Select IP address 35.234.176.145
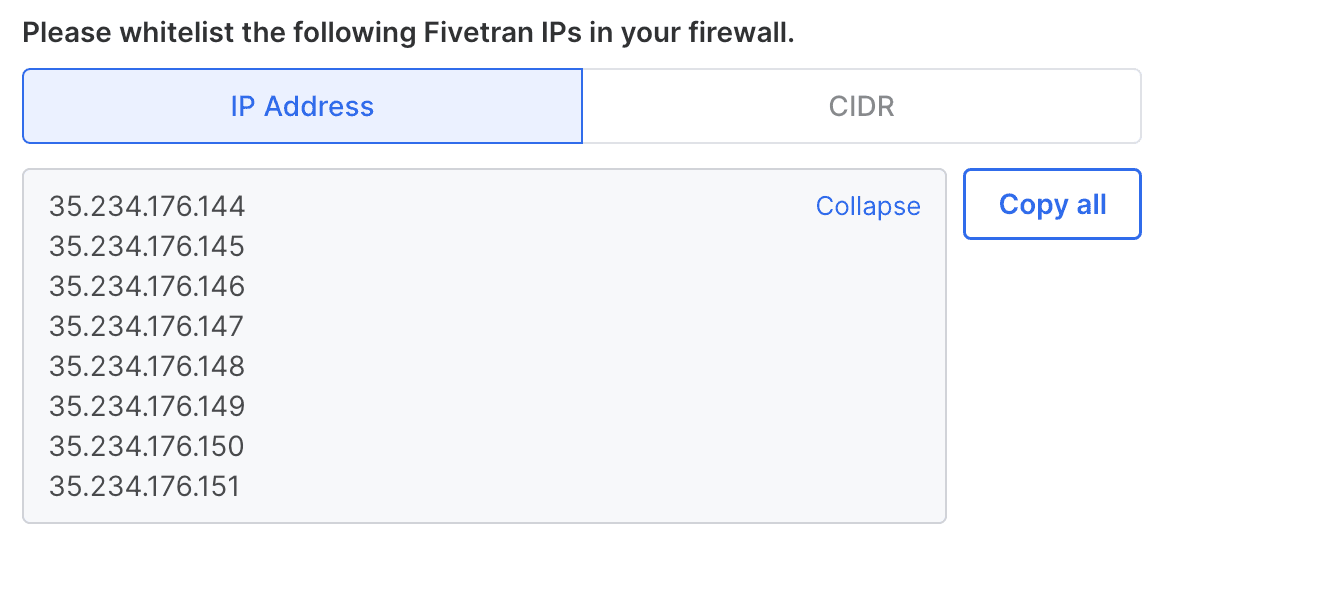1344x602 pixels. coord(146,246)
